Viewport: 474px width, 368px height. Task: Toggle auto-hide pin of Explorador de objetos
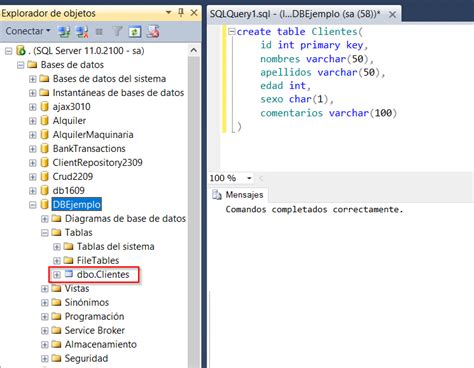[x=181, y=13]
